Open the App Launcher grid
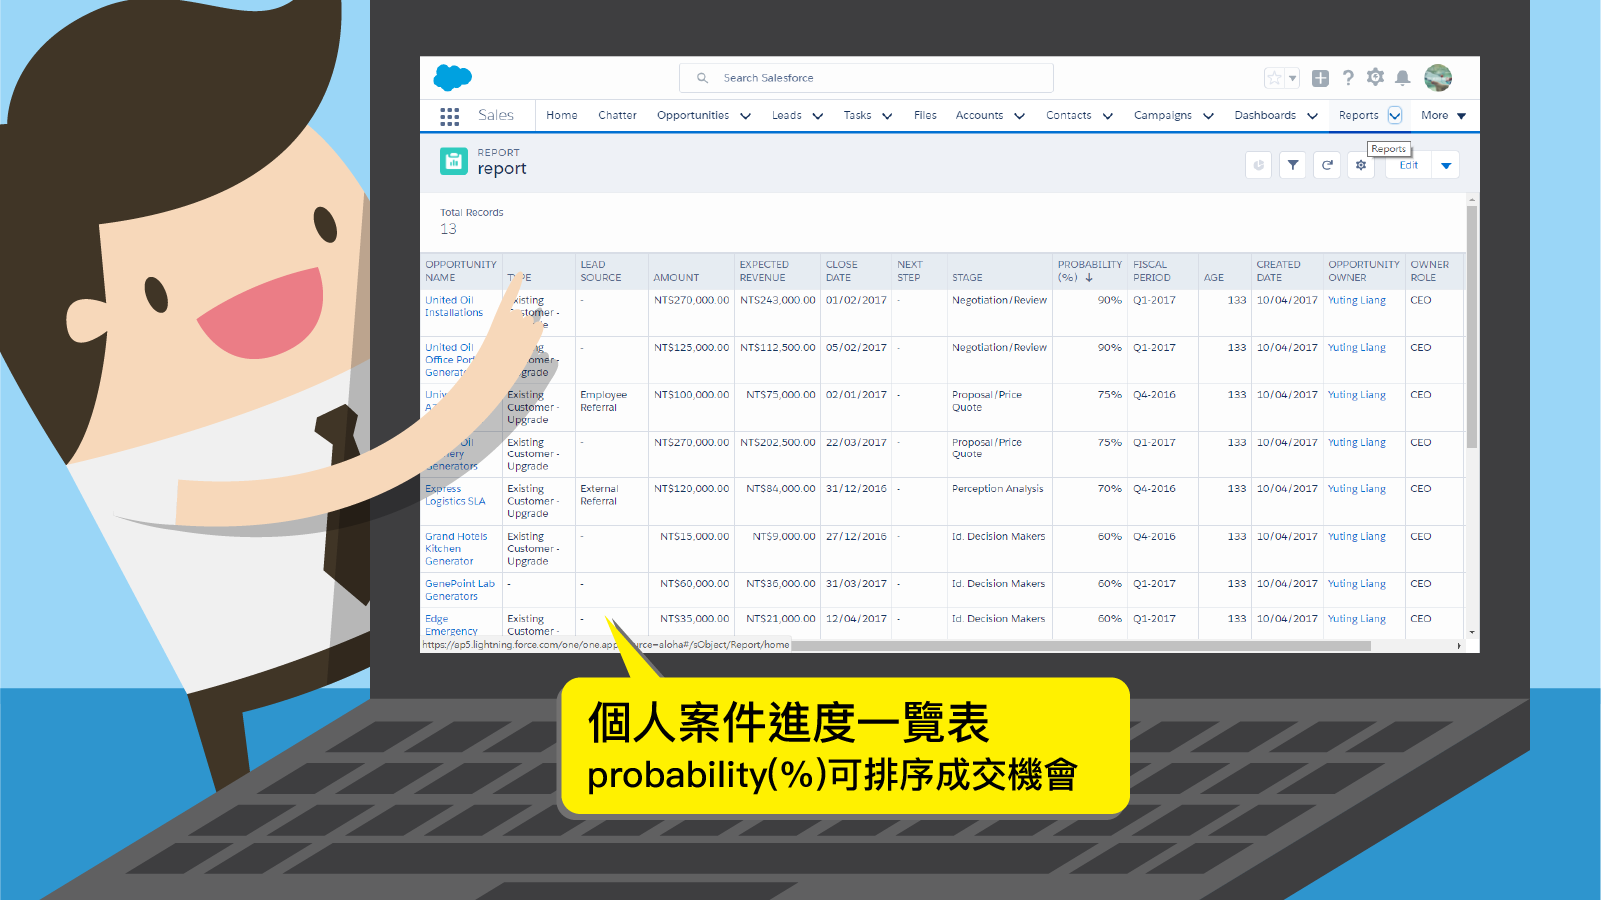This screenshot has height=900, width=1601. click(x=450, y=116)
